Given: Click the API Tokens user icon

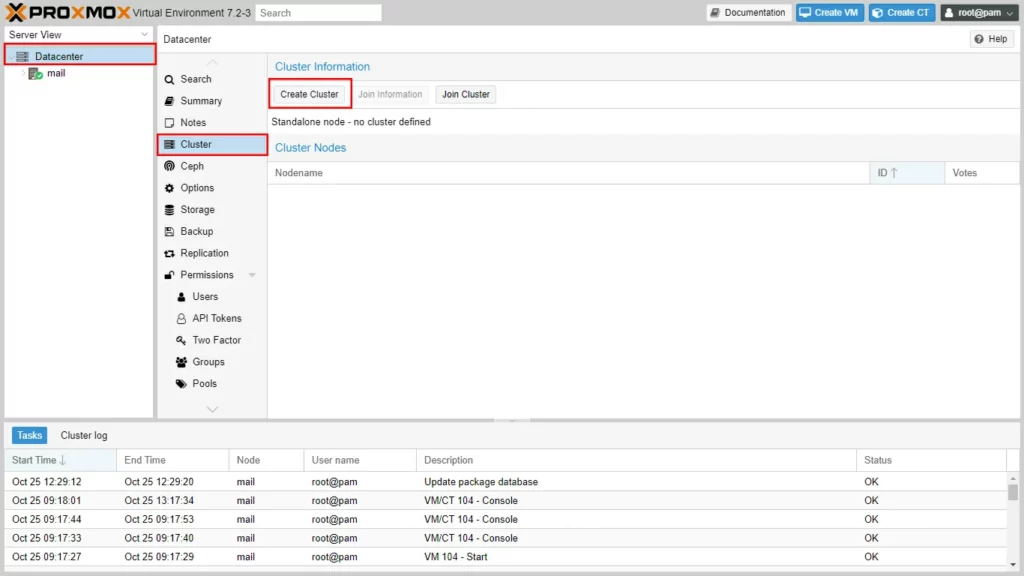Looking at the screenshot, I should click(181, 318).
